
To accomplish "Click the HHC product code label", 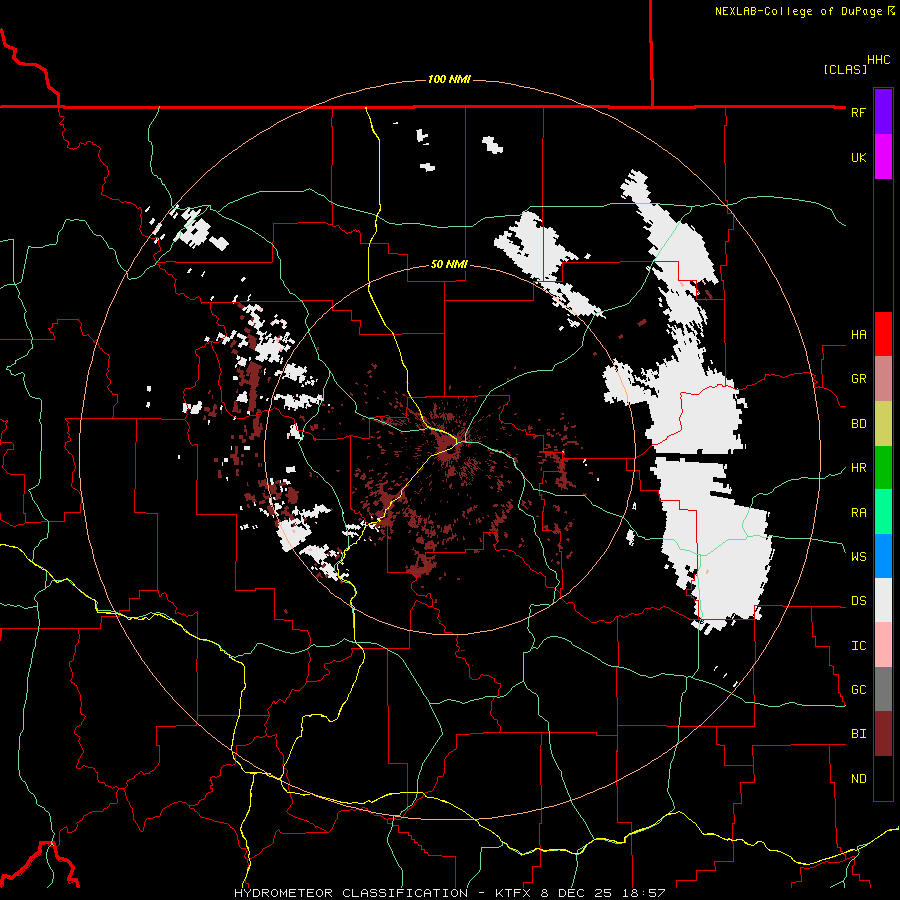I will point(878,60).
